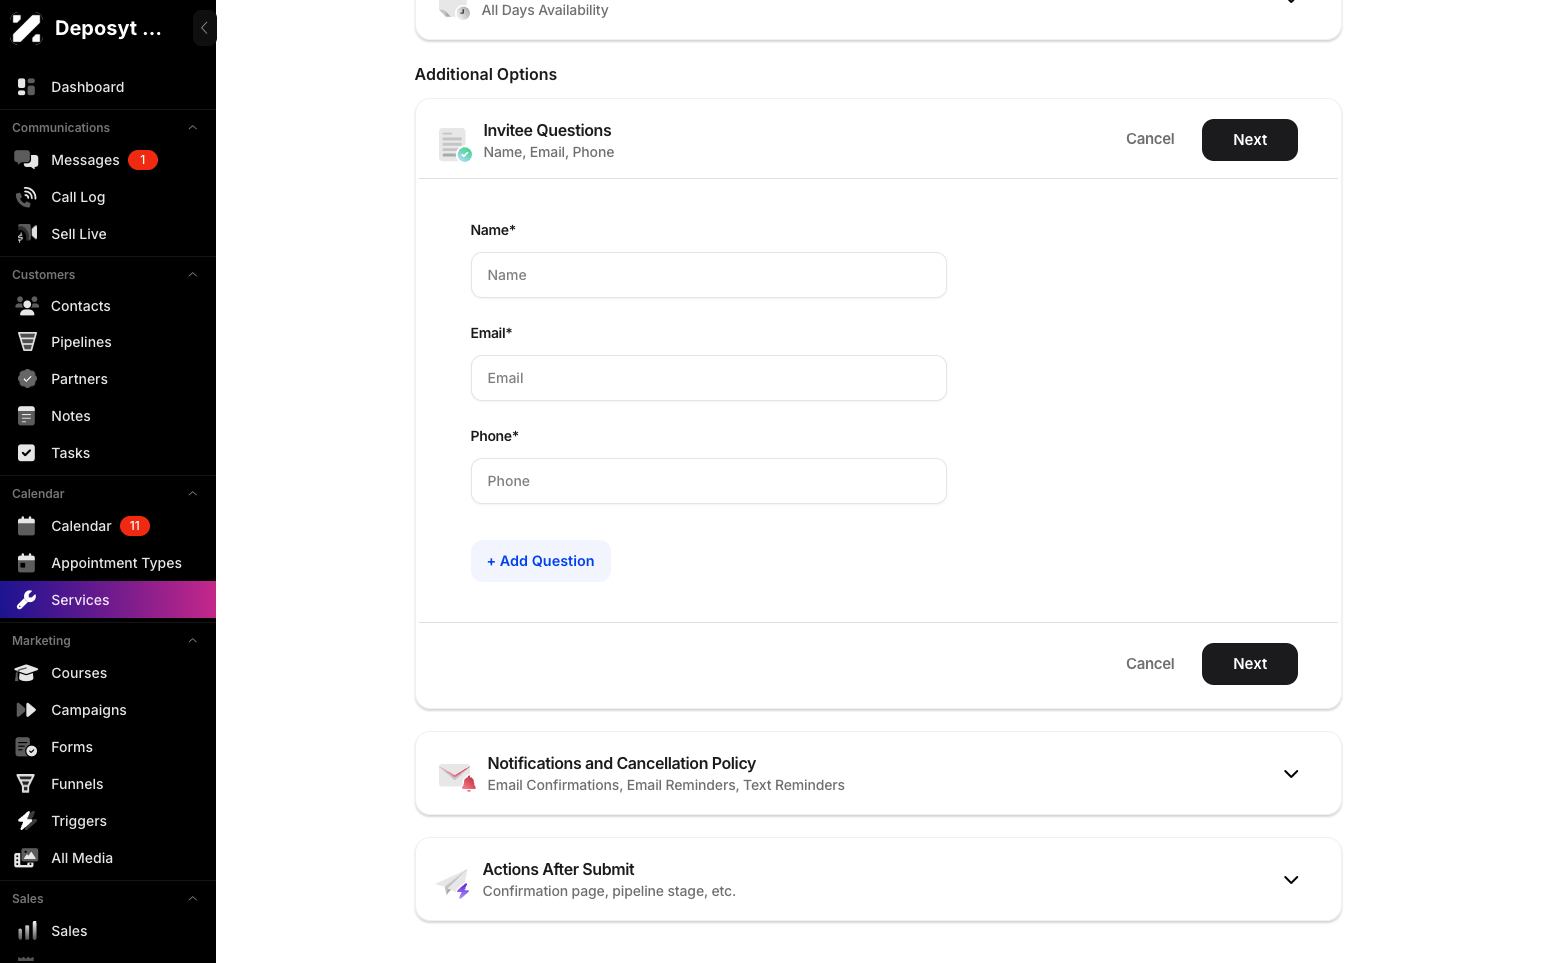Click the bottom Next button
The image size is (1541, 963).
(x=1250, y=664)
